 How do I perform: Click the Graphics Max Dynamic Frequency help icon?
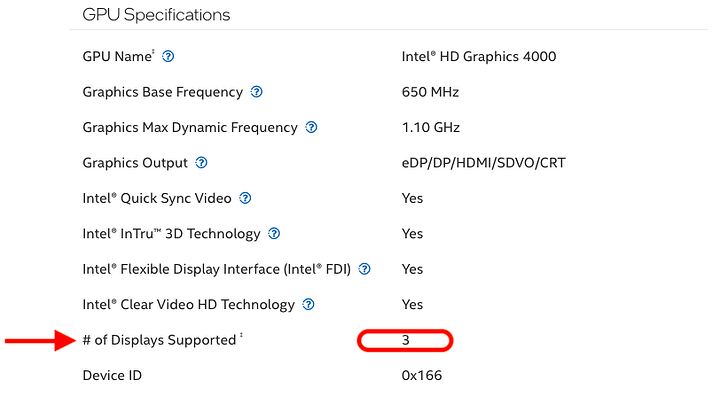click(311, 128)
